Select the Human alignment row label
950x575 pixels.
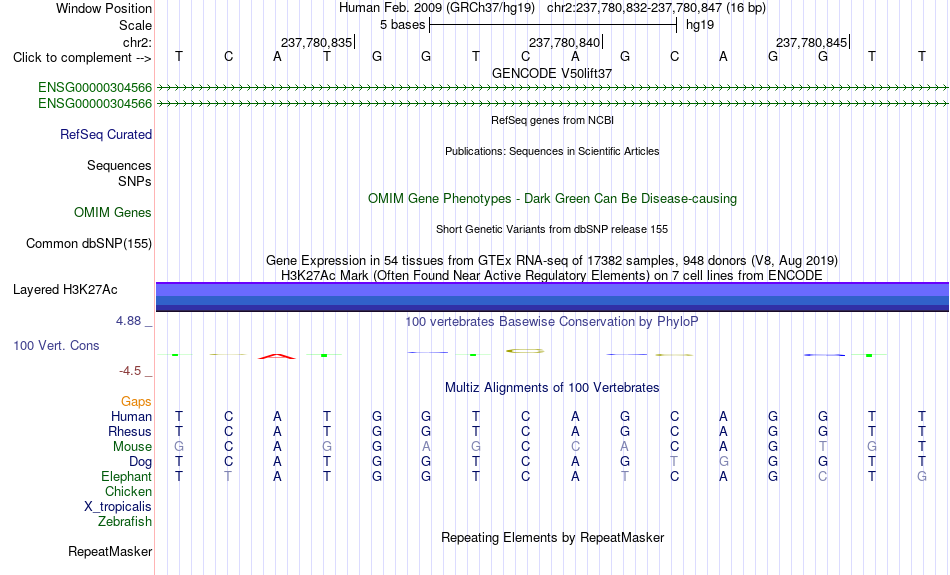131,416
